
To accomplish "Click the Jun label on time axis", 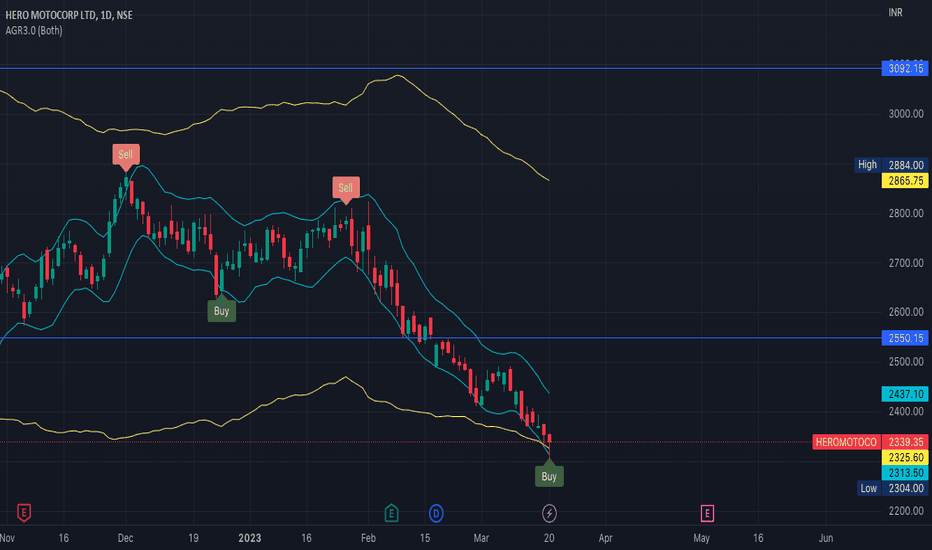I will pyautogui.click(x=826, y=538).
